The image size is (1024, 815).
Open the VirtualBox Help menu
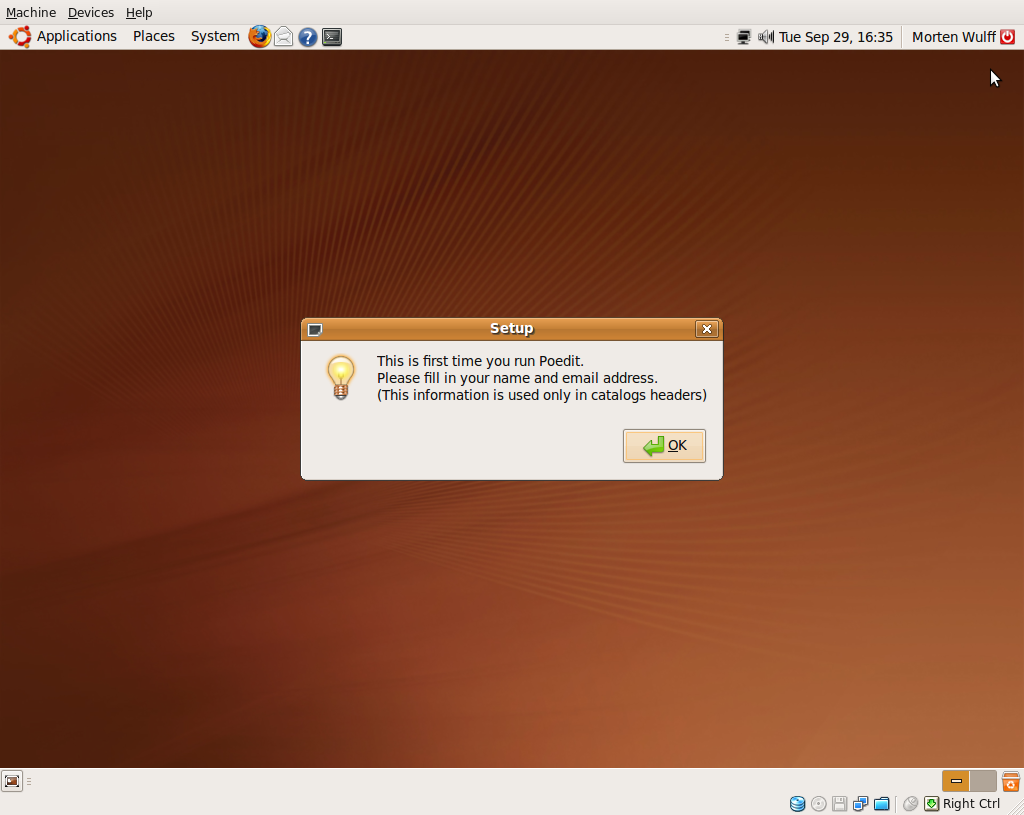point(139,12)
